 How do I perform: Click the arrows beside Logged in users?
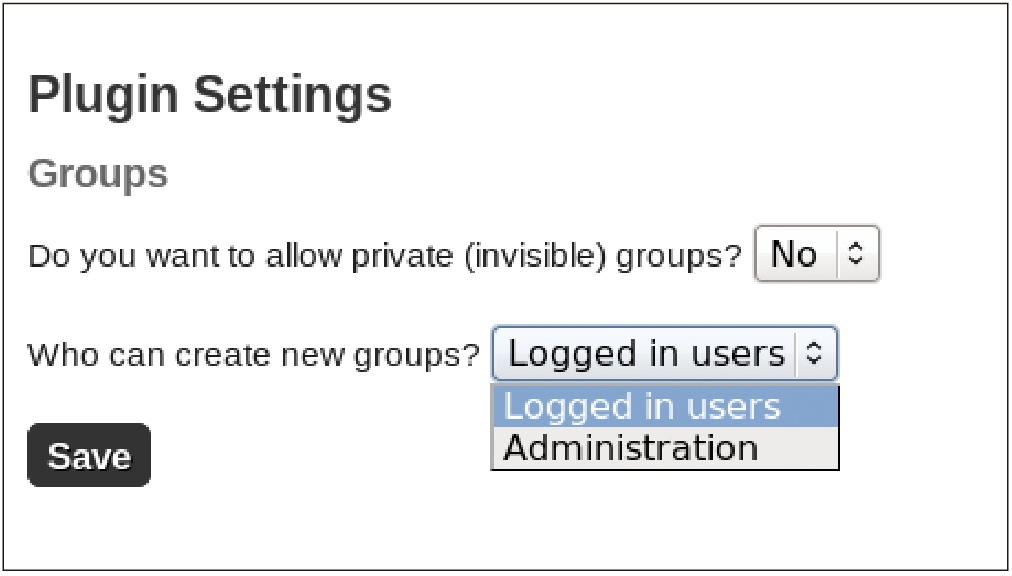[x=814, y=354]
